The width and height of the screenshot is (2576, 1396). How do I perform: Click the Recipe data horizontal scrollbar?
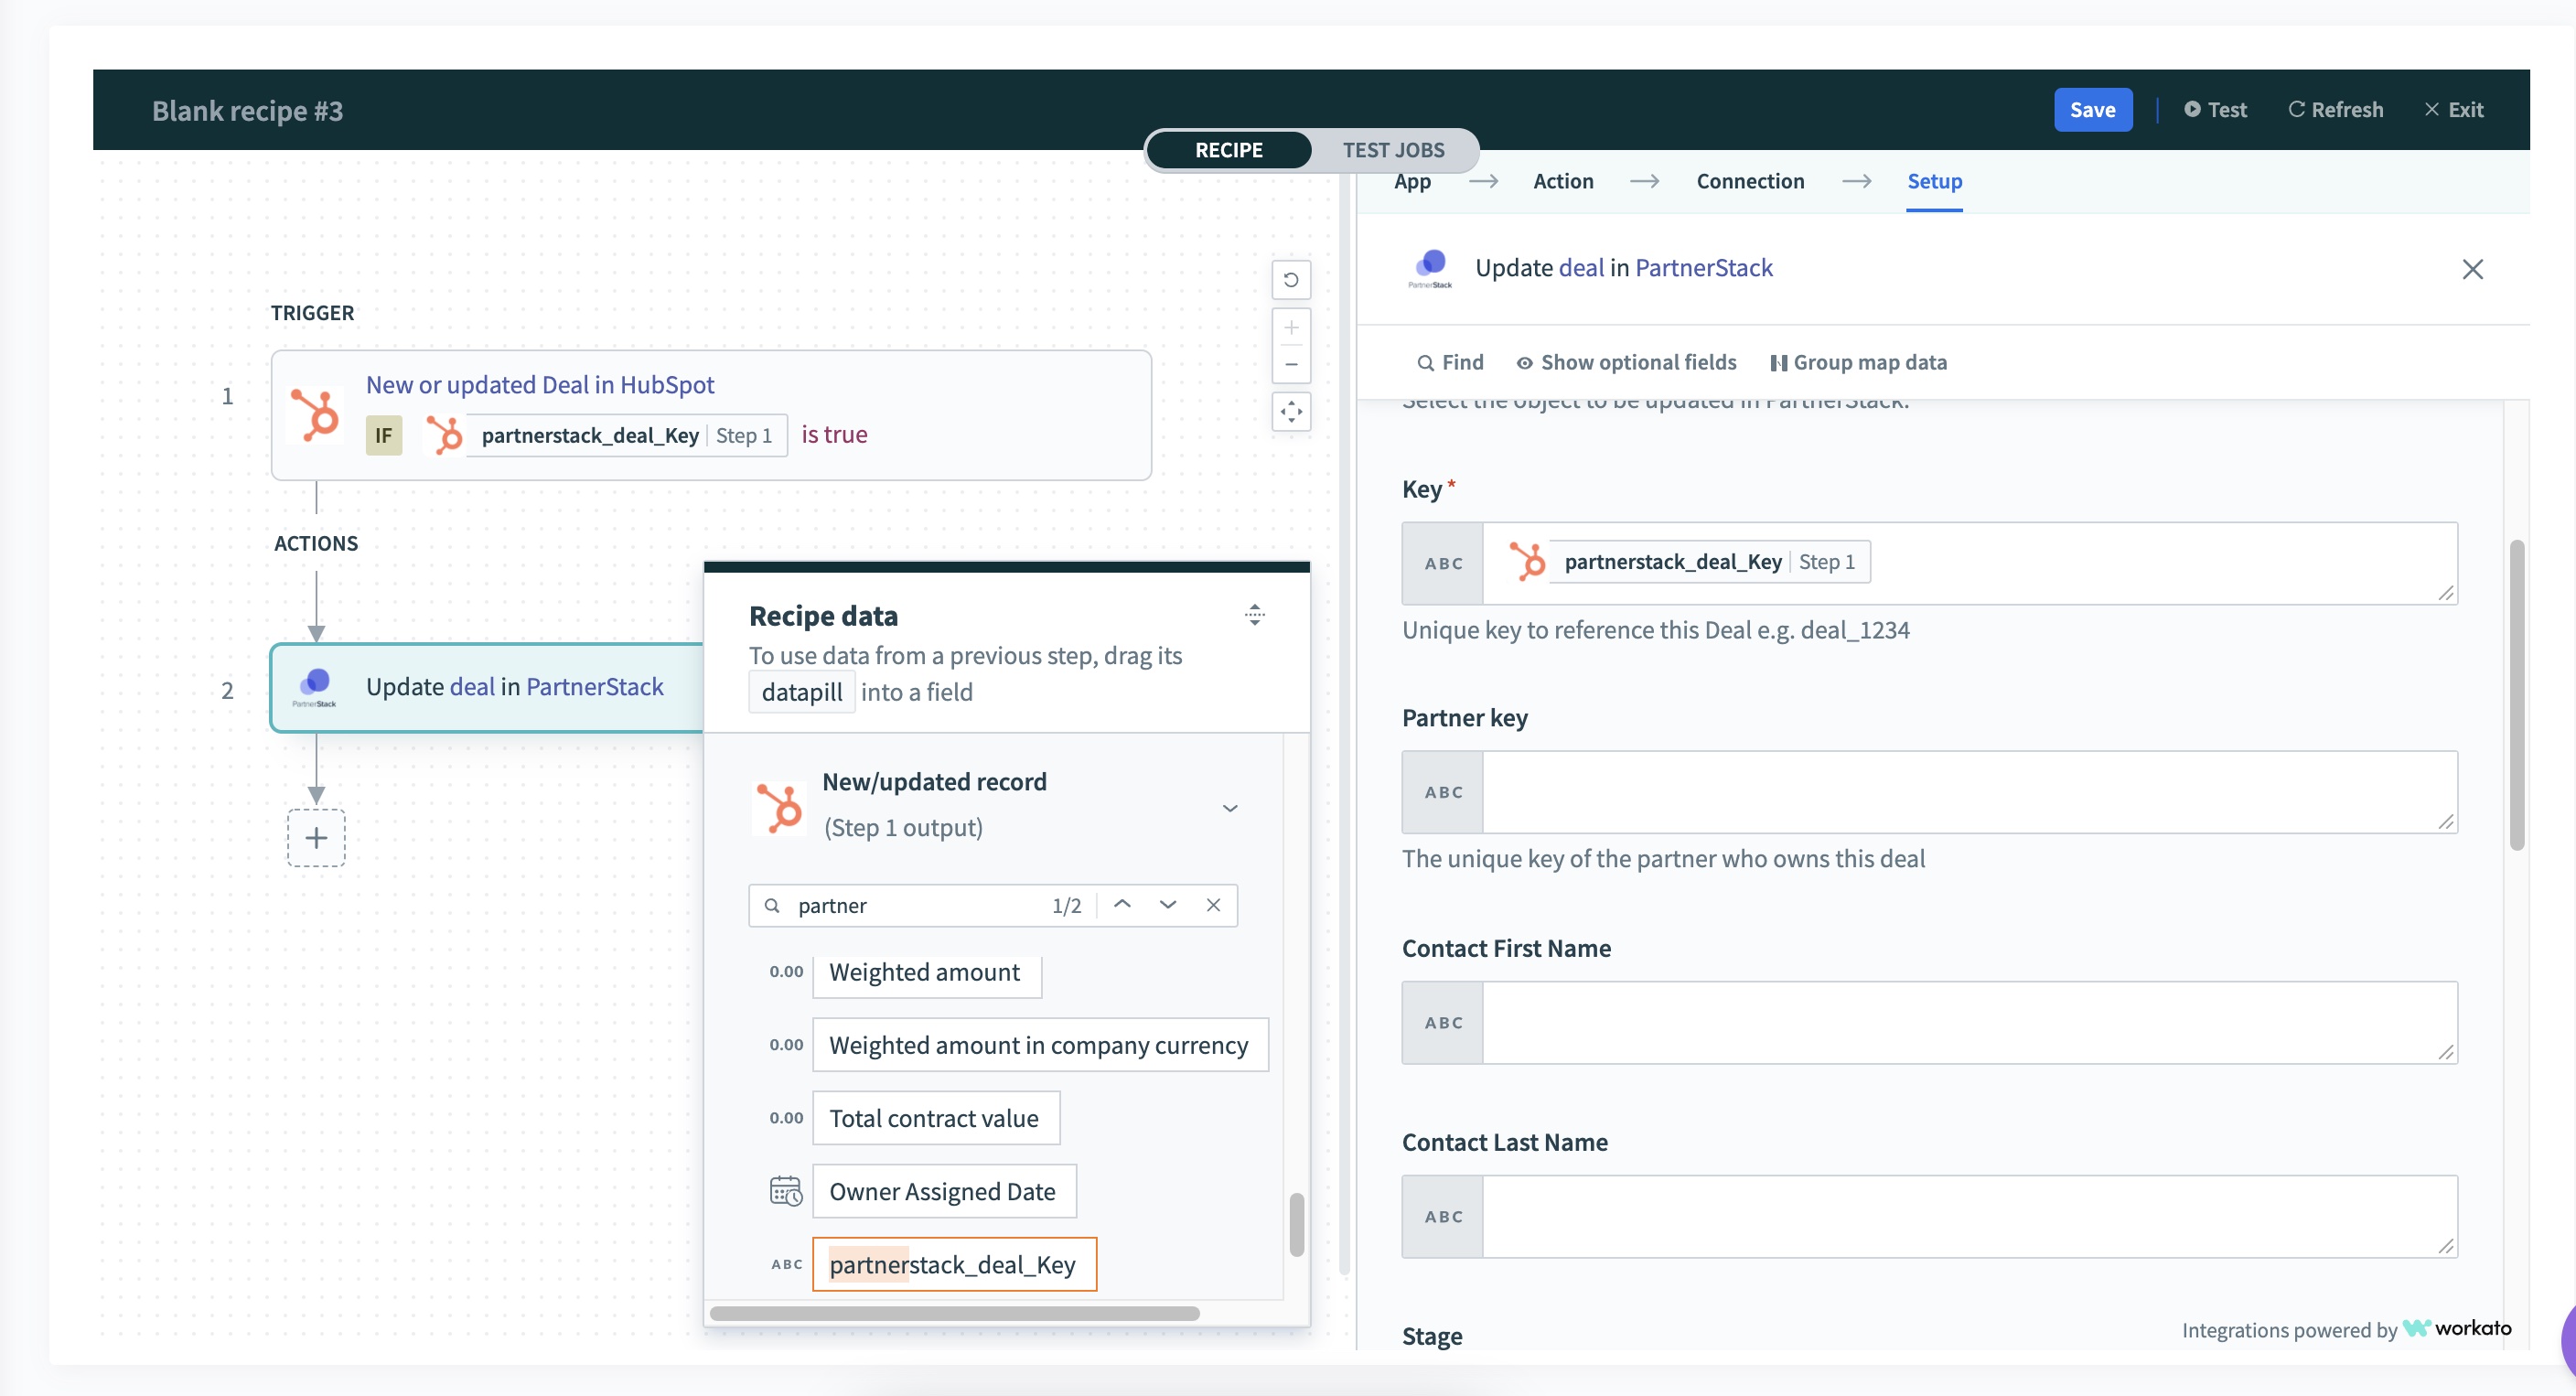(x=954, y=1313)
